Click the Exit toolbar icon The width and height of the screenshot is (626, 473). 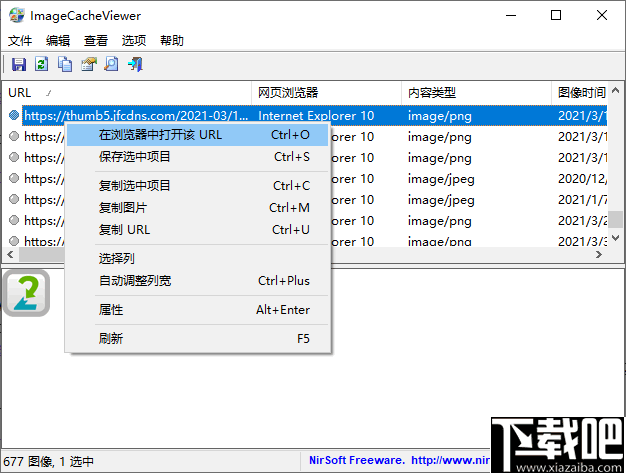point(135,64)
